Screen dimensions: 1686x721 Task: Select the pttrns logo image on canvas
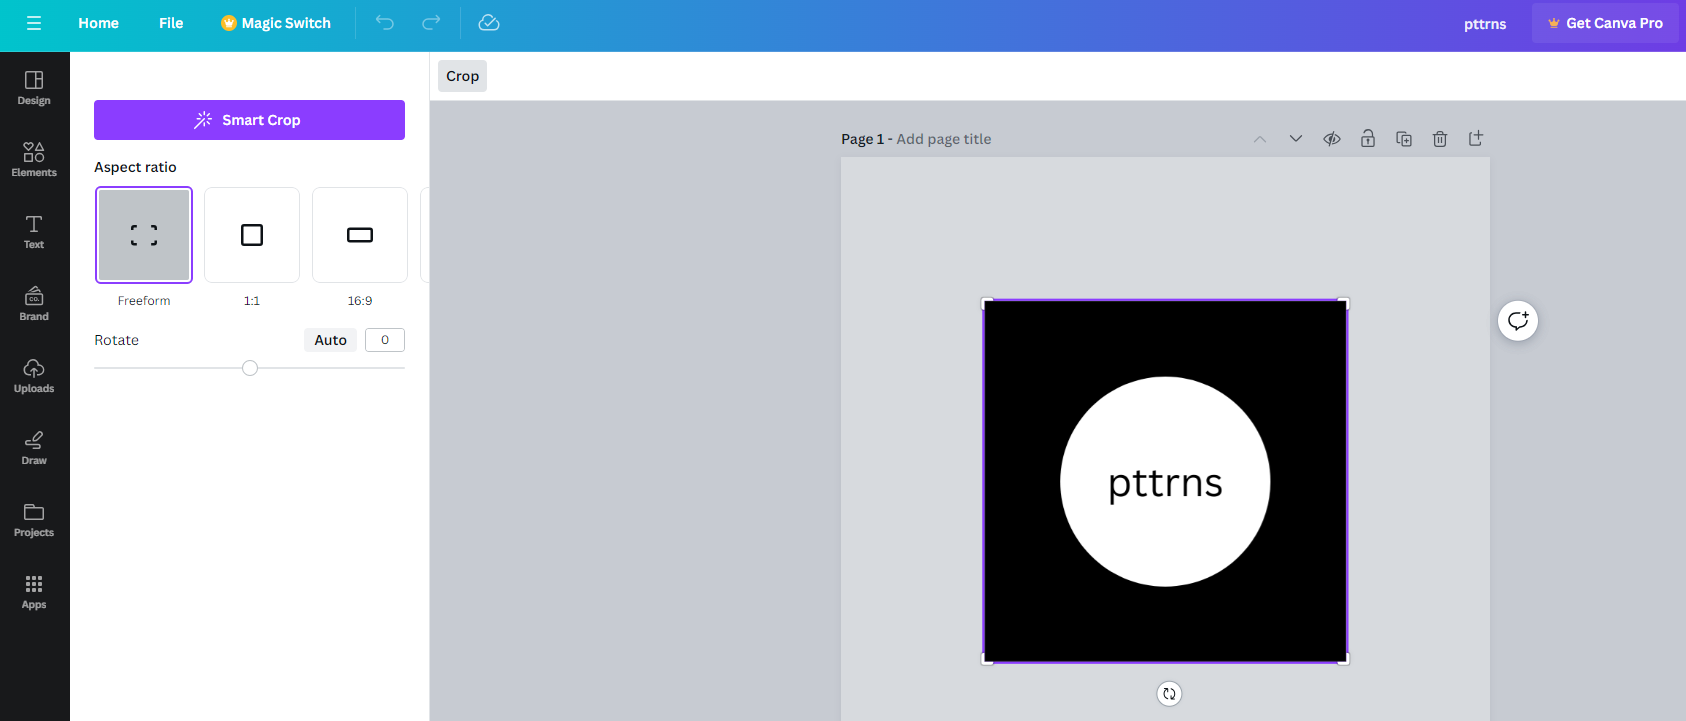pos(1165,481)
